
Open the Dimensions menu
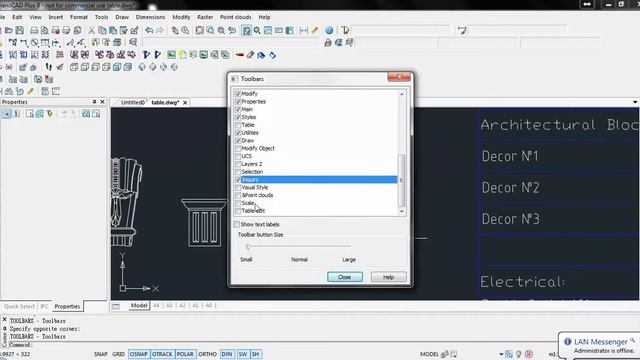tap(150, 17)
